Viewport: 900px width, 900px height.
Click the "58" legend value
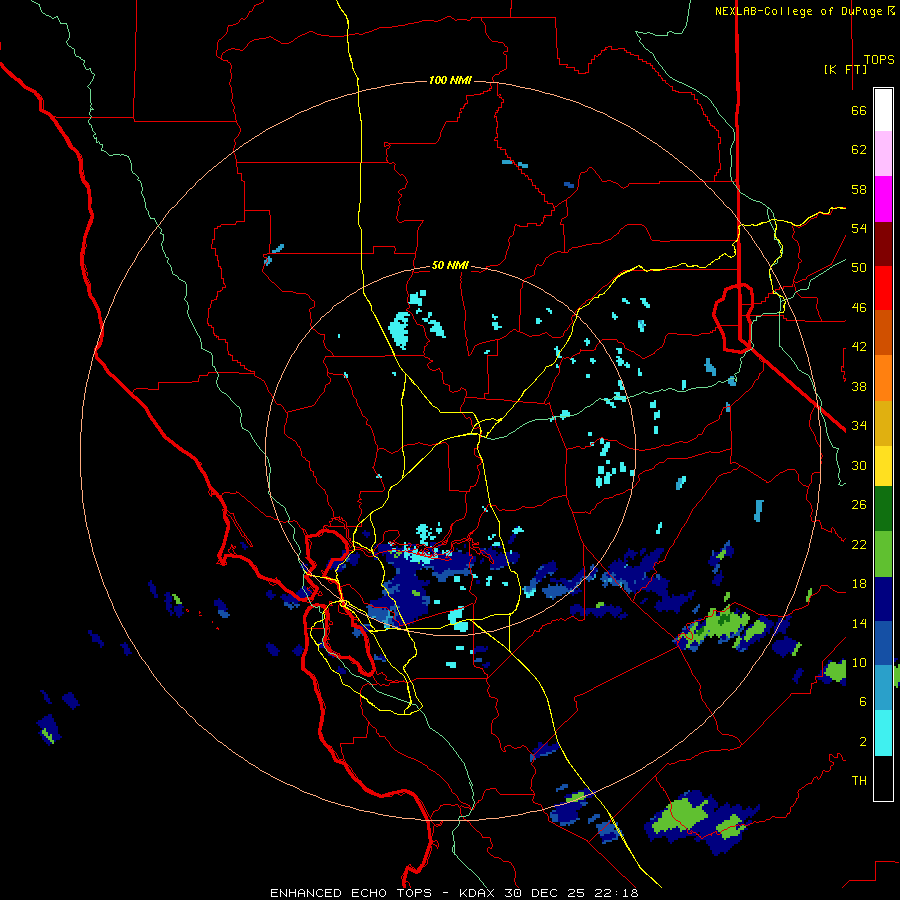click(x=859, y=189)
